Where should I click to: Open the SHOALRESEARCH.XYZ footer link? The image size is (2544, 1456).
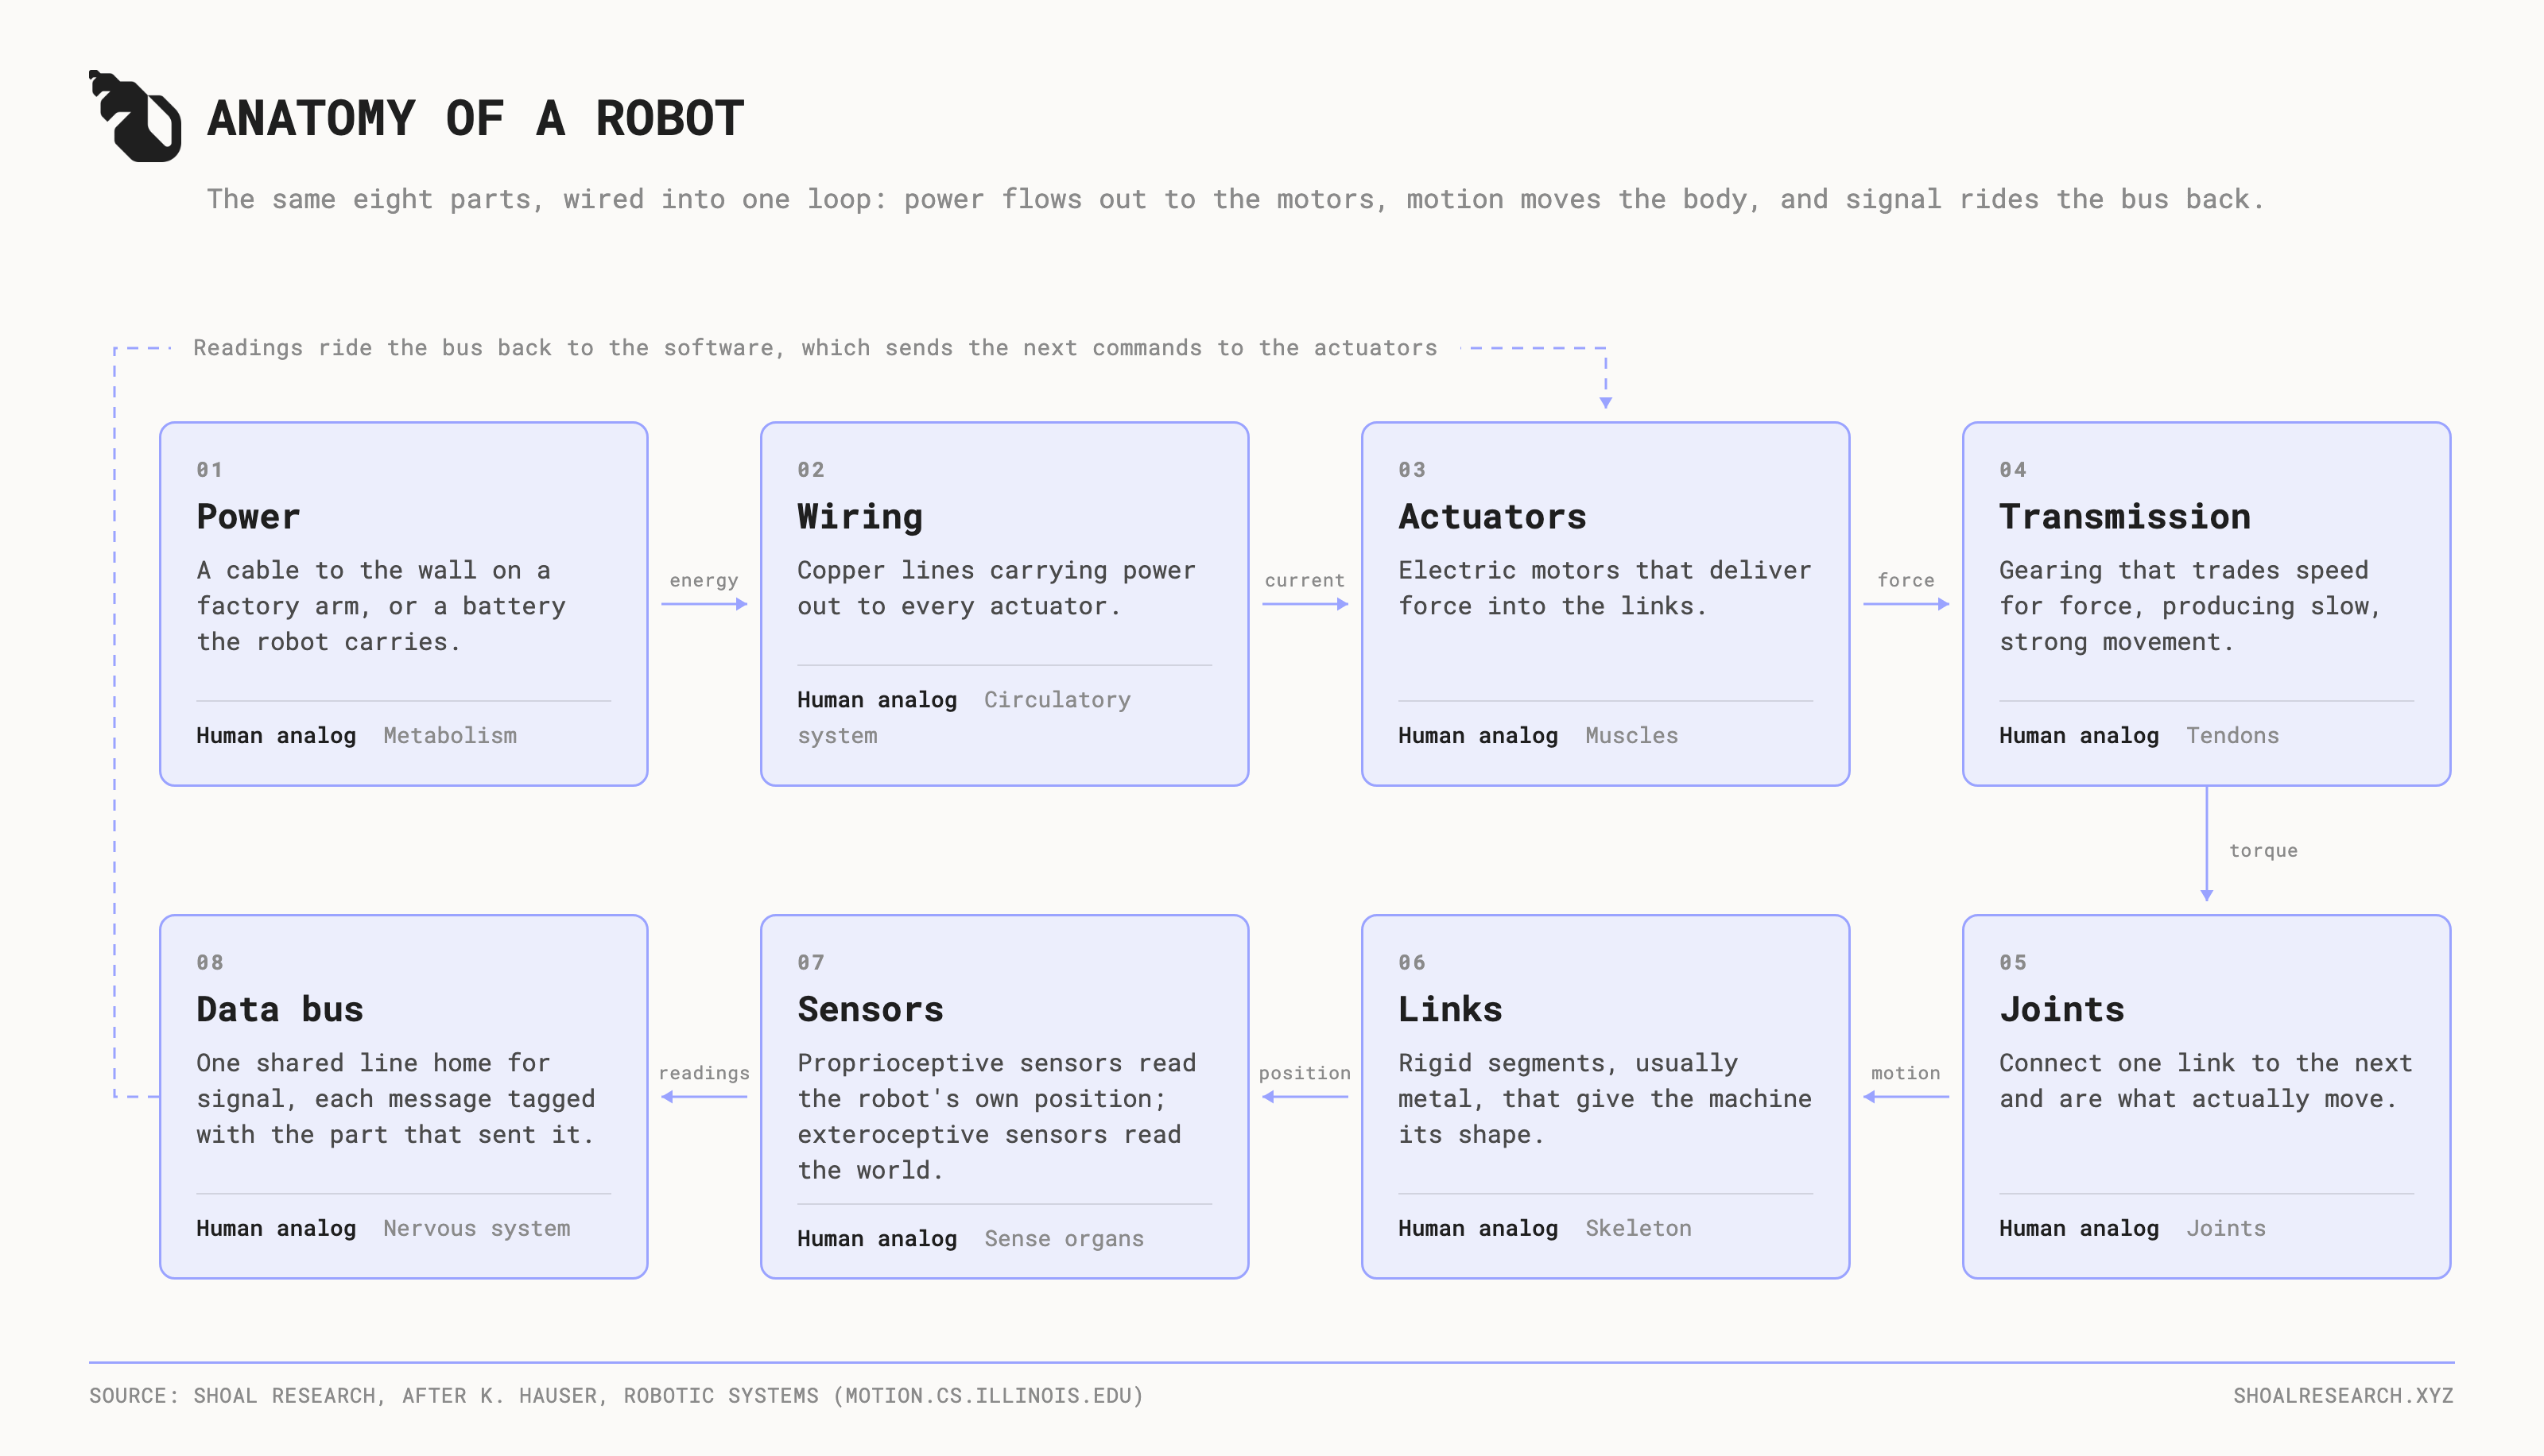click(x=2343, y=1395)
